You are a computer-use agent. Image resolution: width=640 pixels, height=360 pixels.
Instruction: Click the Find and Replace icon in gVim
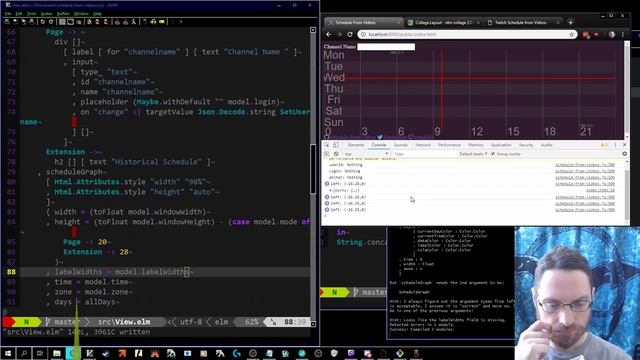coord(89,22)
